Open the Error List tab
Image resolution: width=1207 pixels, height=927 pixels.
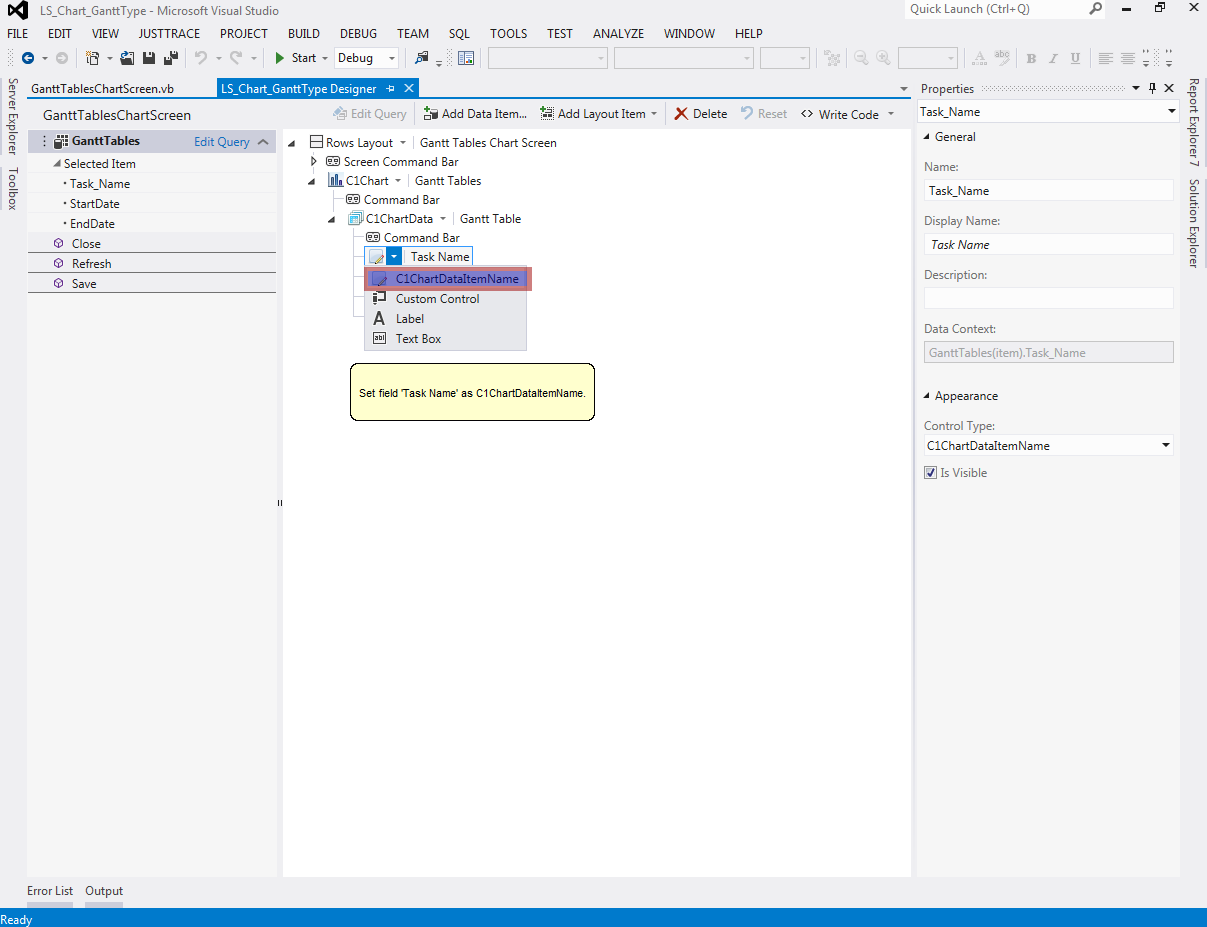(50, 891)
